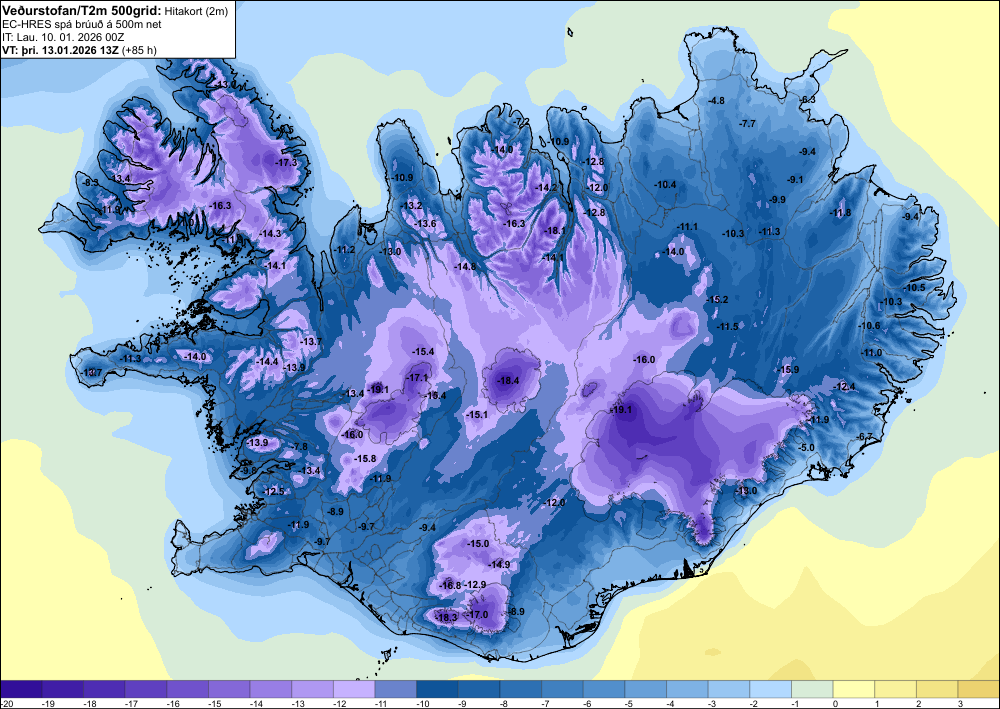Pick the legend swatch labeled -17

pyautogui.click(x=145, y=690)
